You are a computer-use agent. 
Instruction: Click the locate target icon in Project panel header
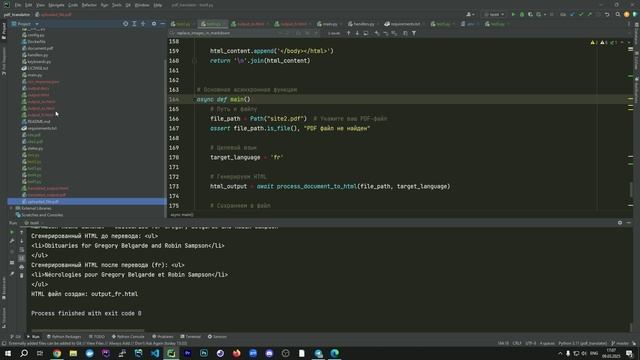pos(125,24)
